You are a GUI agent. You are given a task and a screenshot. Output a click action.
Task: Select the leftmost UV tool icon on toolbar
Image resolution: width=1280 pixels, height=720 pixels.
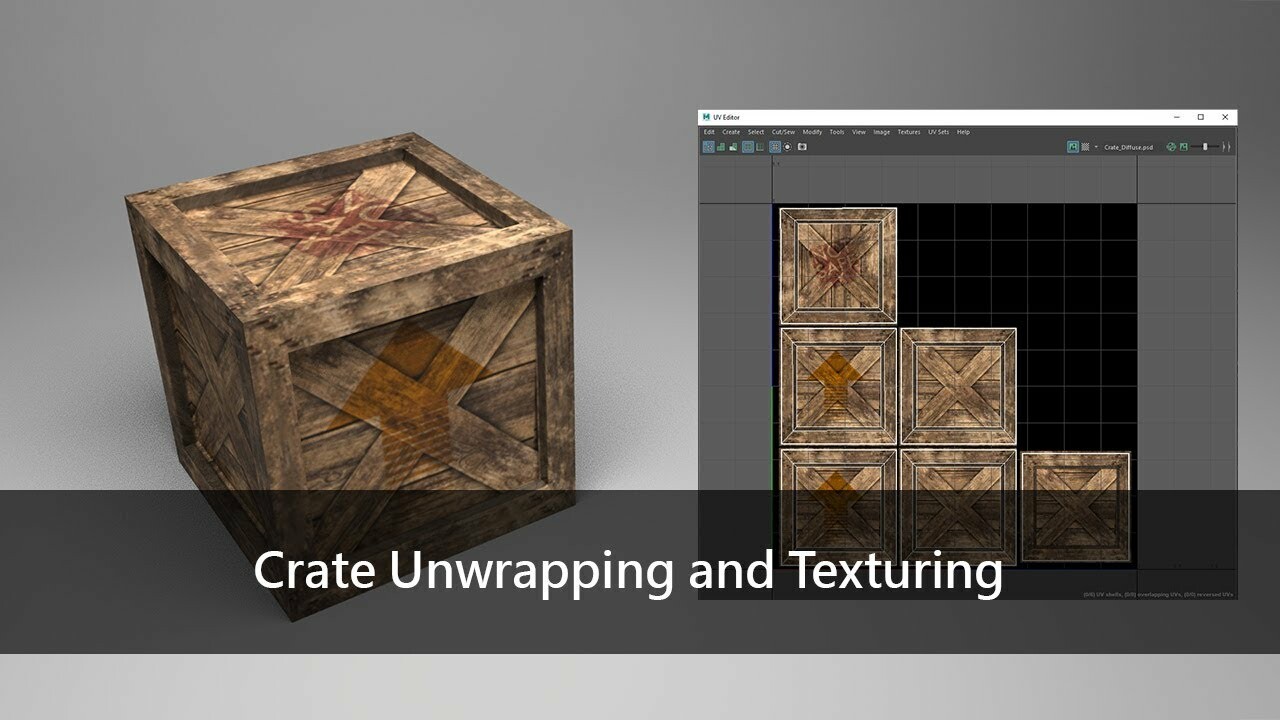(708, 147)
